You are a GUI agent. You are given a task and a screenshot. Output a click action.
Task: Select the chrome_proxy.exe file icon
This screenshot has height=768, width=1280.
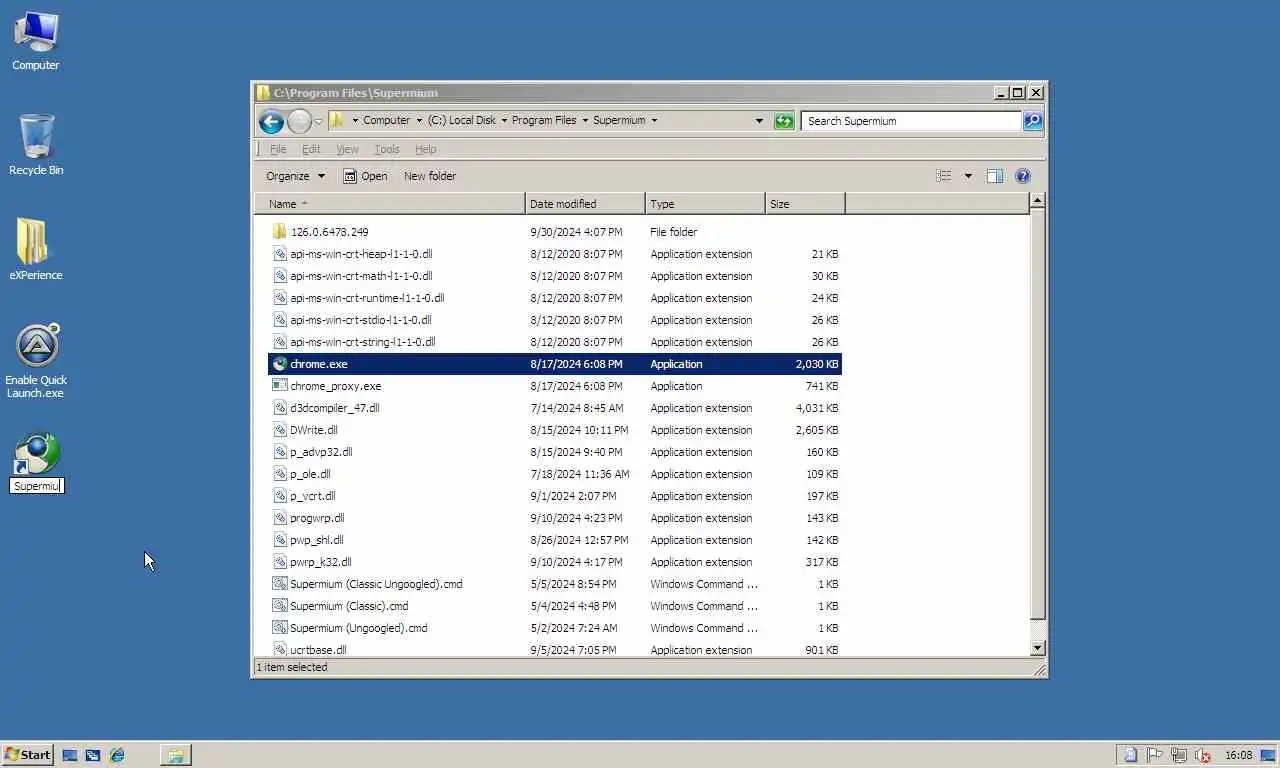279,386
